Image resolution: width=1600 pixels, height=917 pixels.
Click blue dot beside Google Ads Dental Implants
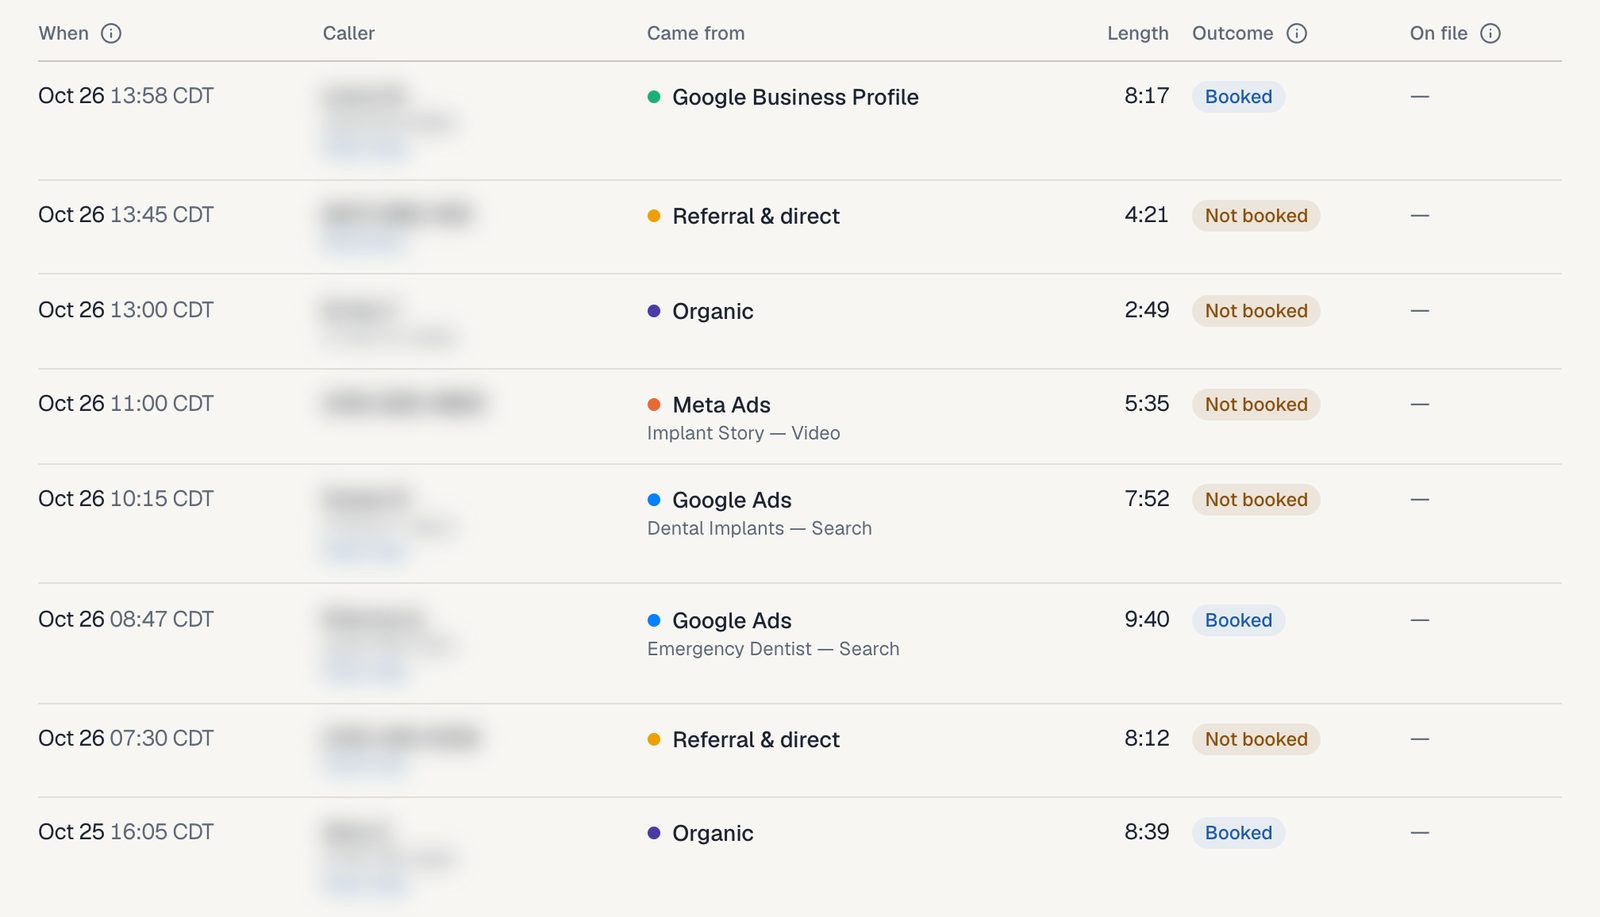[654, 500]
